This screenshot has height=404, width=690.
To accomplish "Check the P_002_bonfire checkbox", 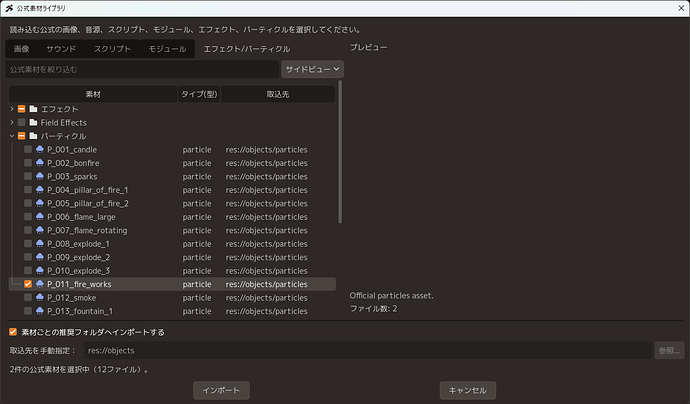I will click(x=28, y=163).
